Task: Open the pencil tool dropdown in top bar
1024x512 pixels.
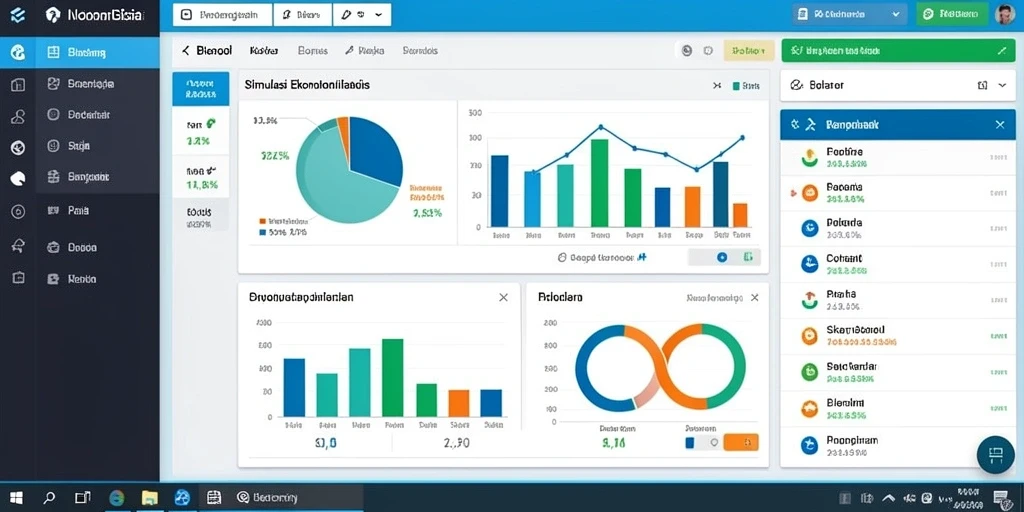Action: coord(362,14)
